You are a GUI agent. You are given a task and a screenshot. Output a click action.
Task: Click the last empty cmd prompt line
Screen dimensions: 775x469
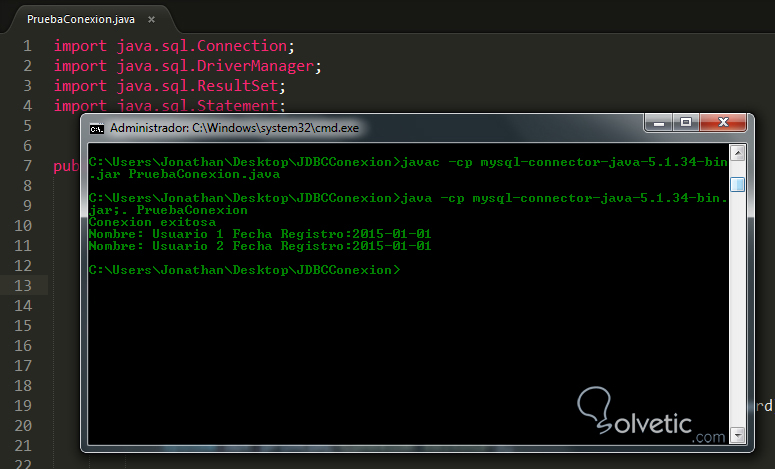click(x=245, y=270)
